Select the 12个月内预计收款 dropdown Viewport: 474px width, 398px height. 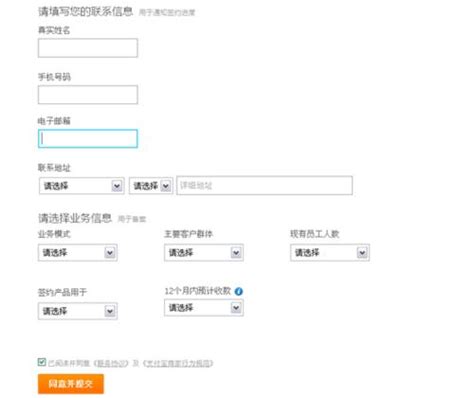(204, 307)
